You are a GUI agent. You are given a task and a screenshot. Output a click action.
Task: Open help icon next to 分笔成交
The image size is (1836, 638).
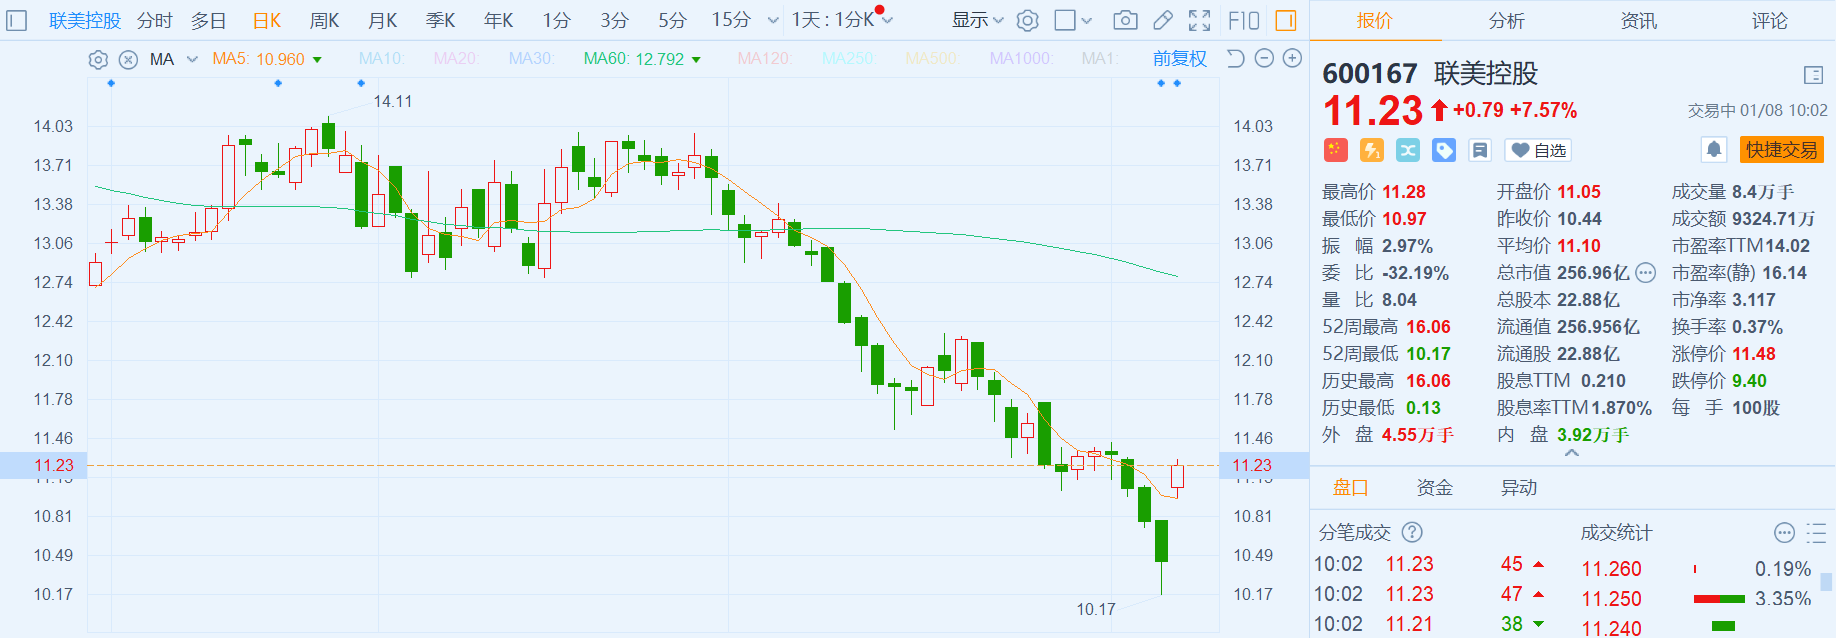1412,532
